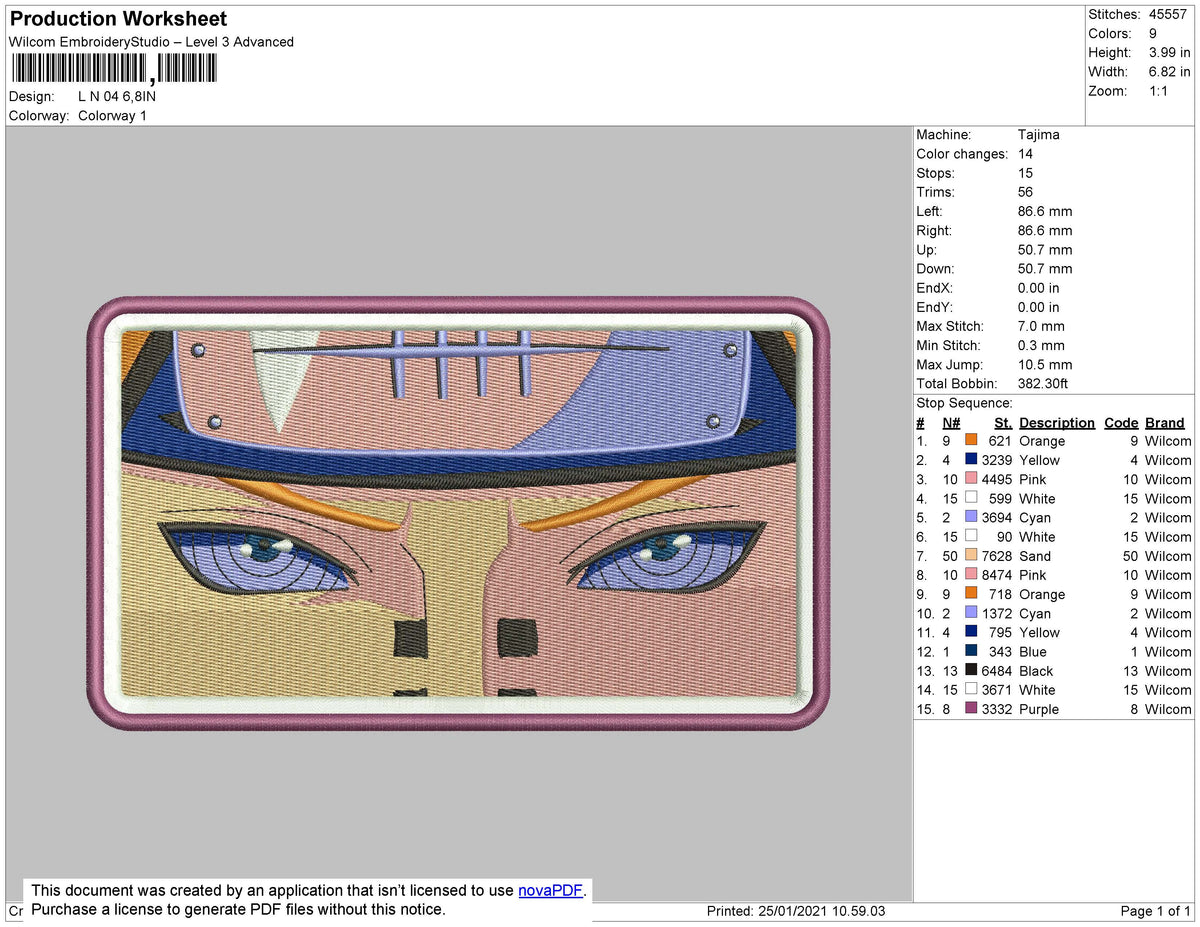Click the lavender Cyan swatch in stop row 10

pyautogui.click(x=971, y=614)
